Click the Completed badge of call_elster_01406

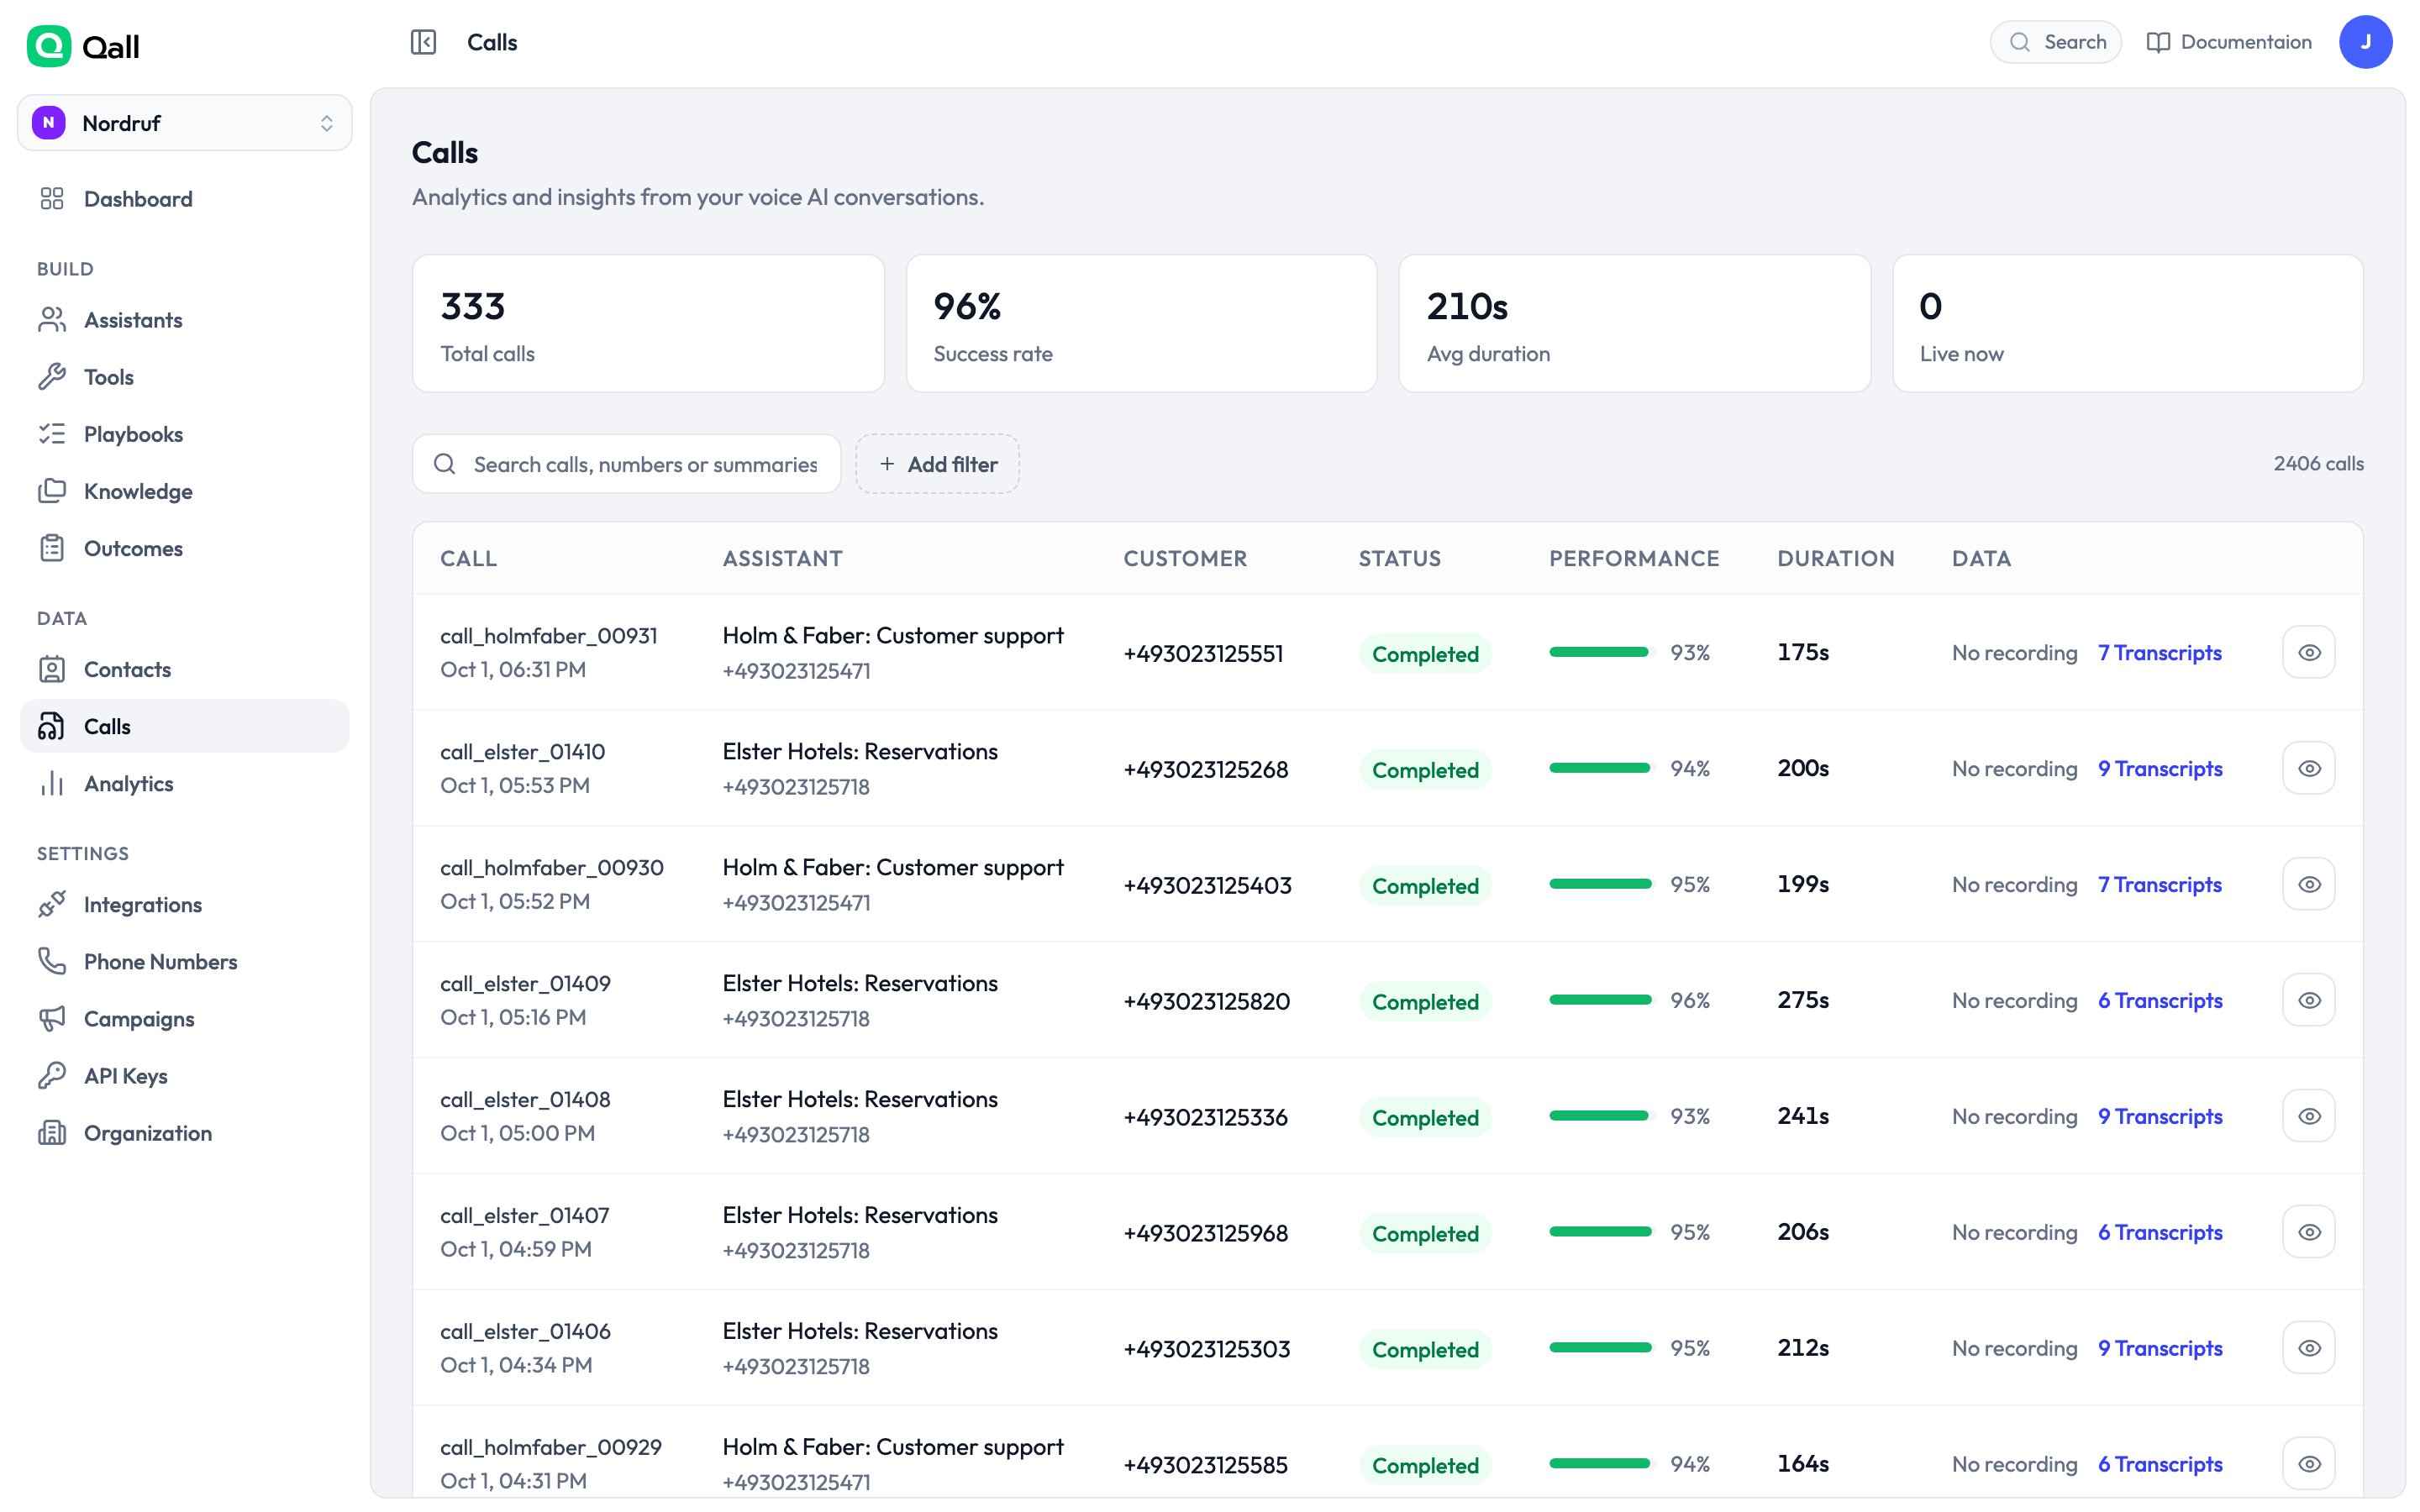point(1424,1349)
